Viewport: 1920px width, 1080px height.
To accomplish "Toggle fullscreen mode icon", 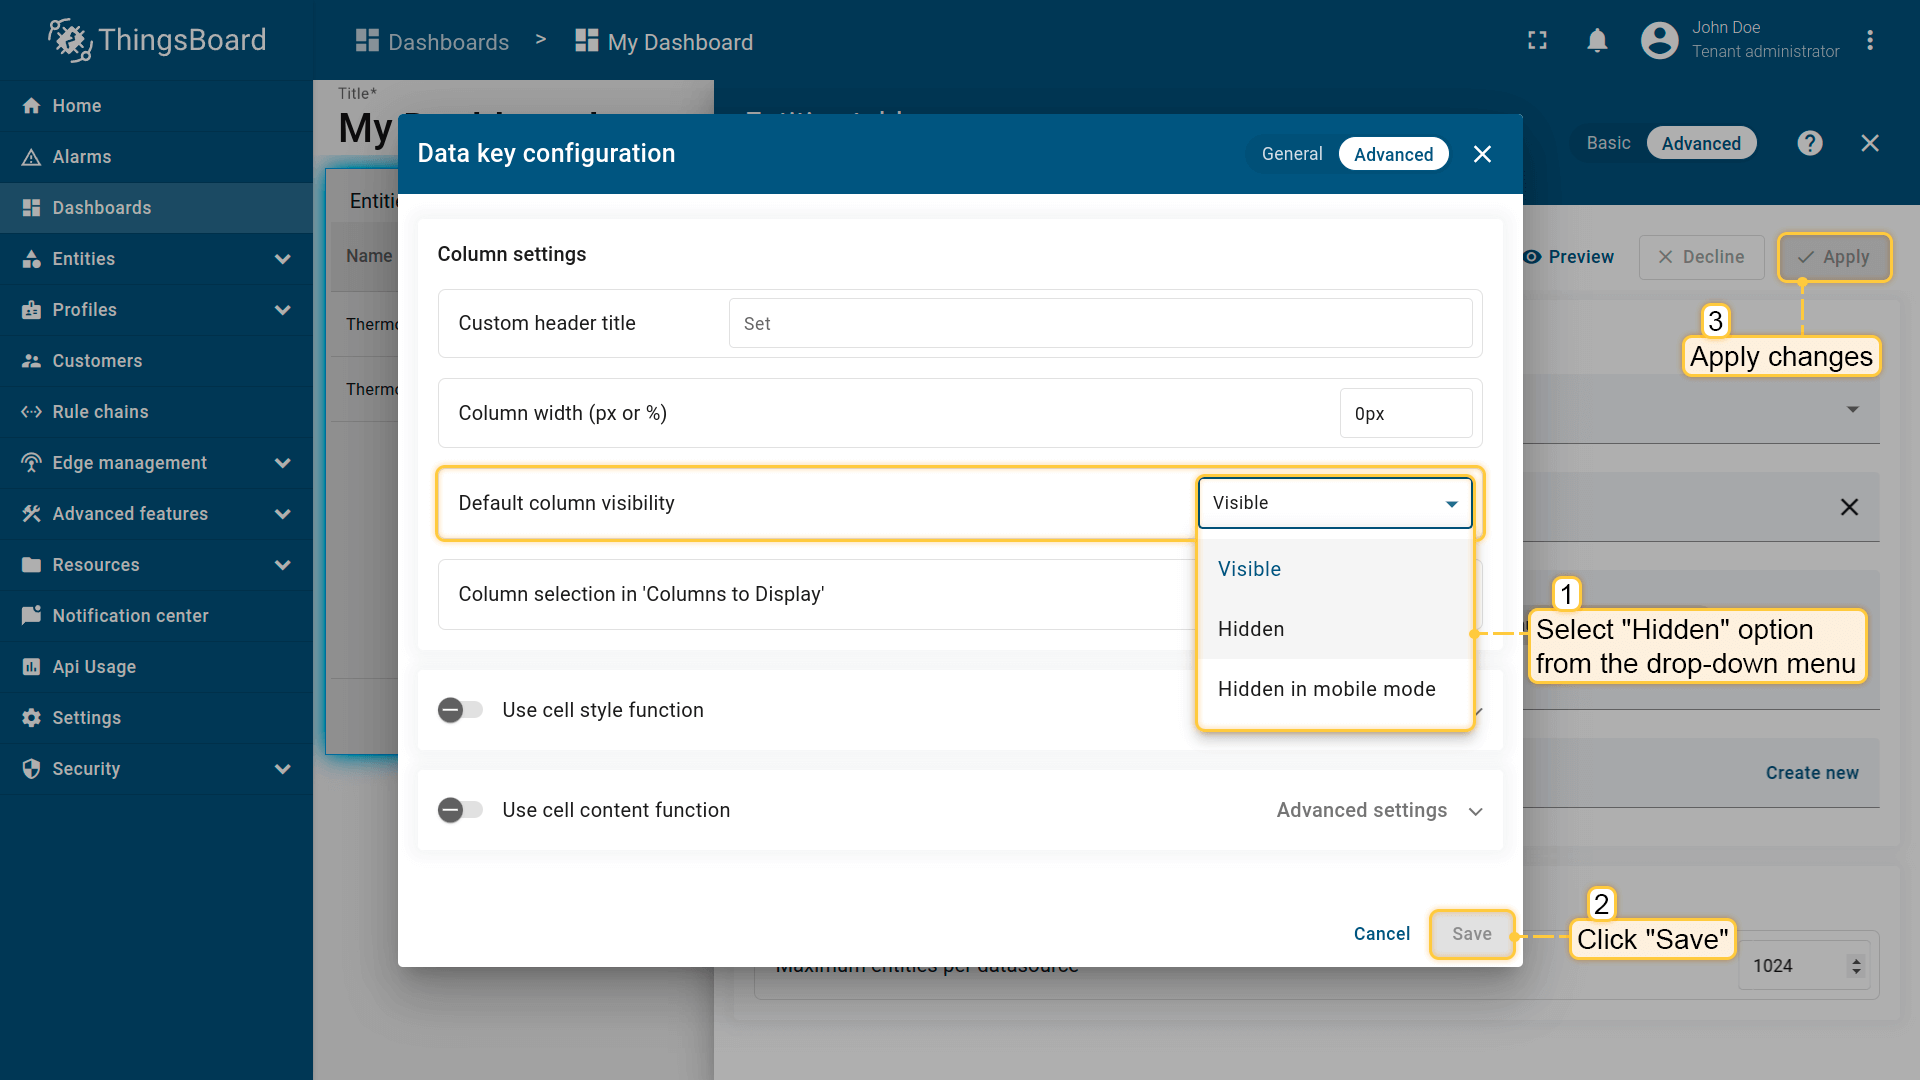I will point(1537,41).
